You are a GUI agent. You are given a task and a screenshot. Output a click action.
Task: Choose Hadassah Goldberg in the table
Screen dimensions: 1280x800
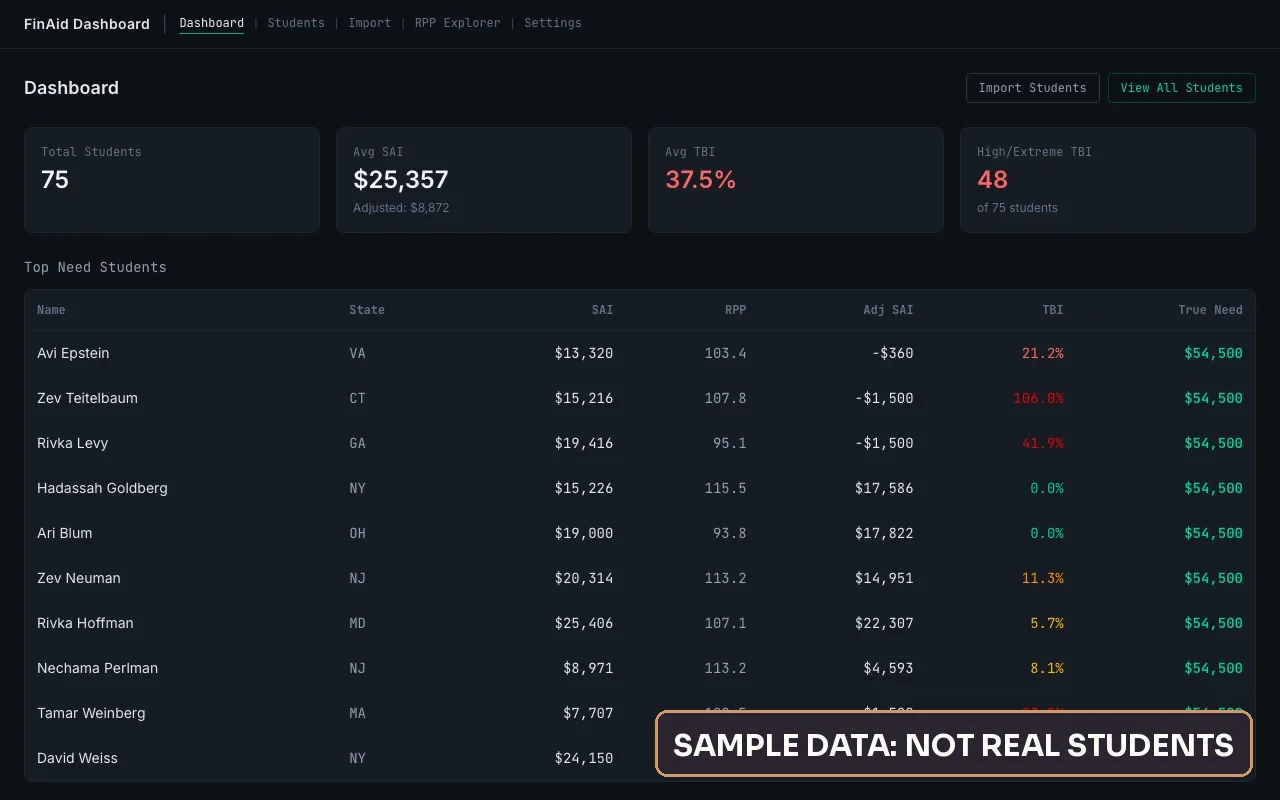coord(102,488)
